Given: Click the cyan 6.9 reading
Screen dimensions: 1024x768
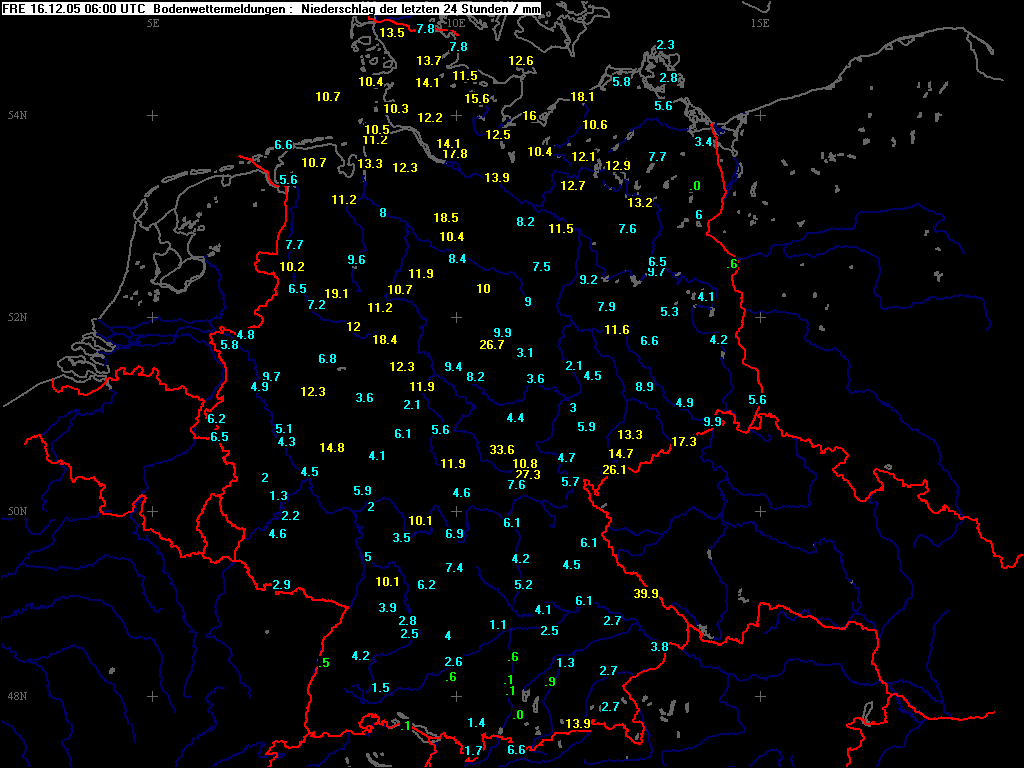Looking at the screenshot, I should 455,534.
